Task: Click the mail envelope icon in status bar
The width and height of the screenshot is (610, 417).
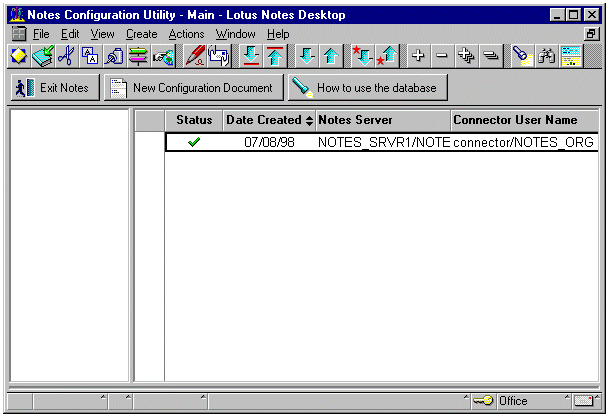Action: tap(584, 401)
